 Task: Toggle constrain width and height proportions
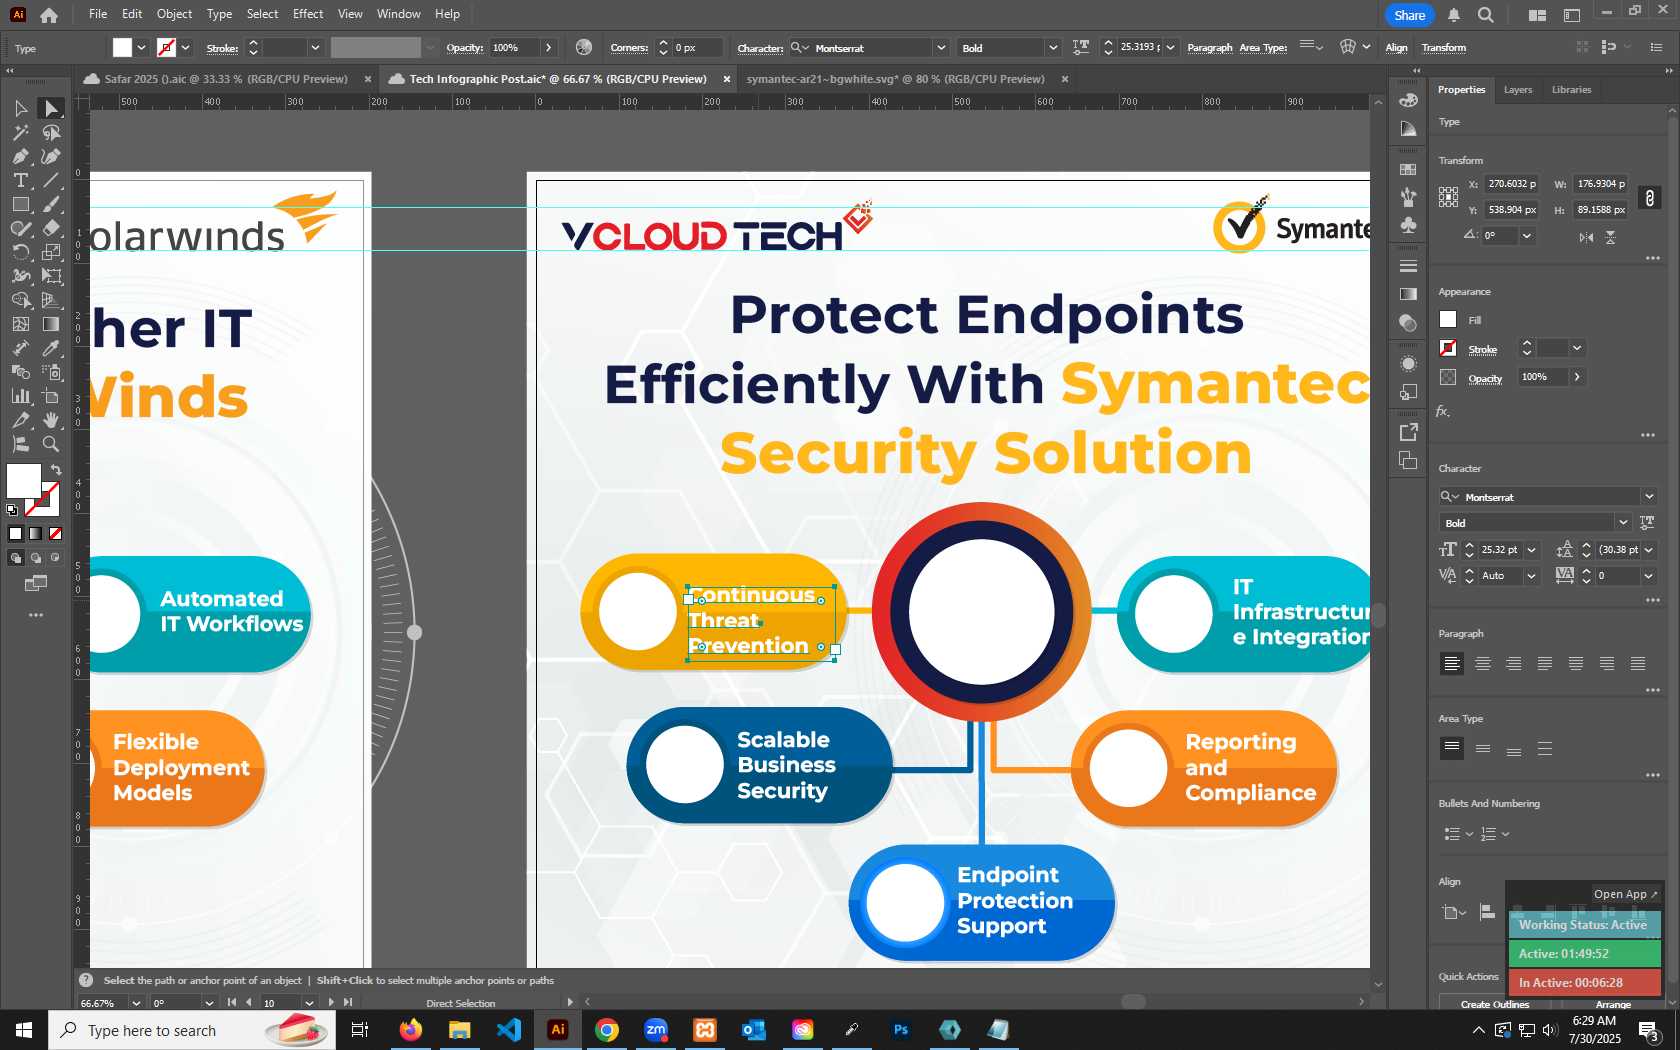click(1650, 197)
